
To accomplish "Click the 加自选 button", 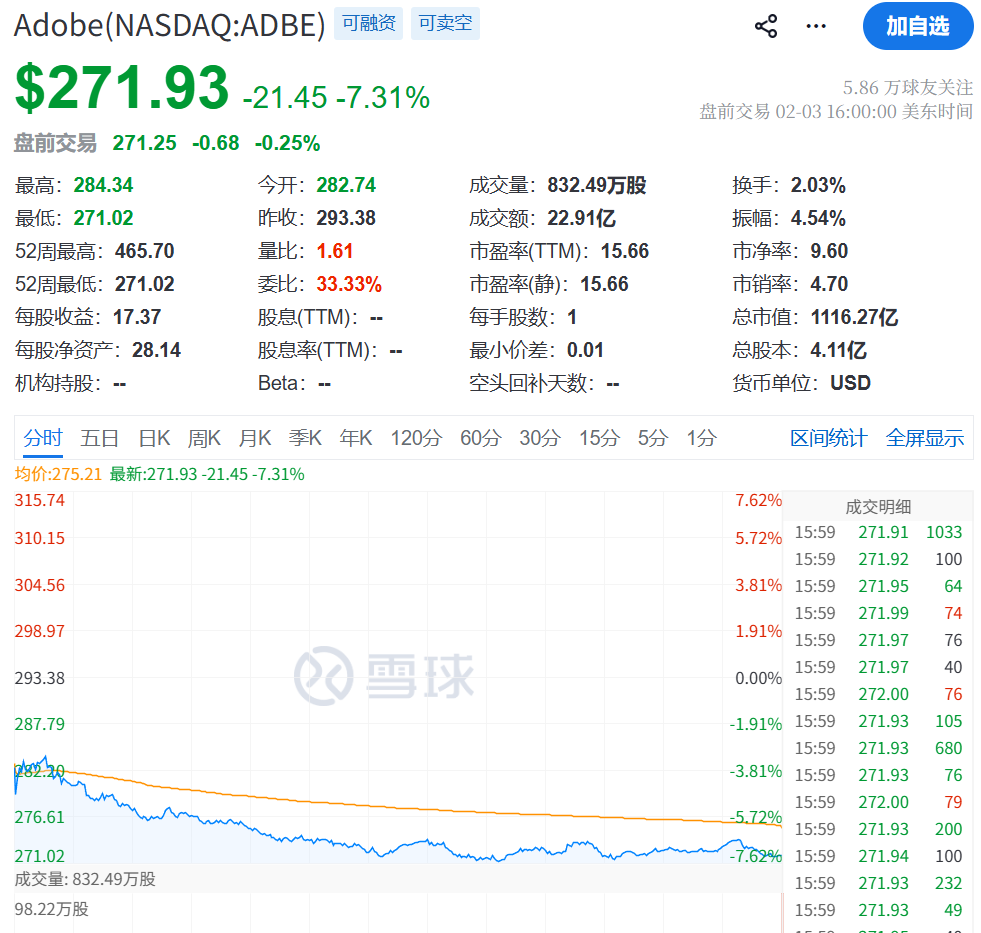I will pyautogui.click(x=918, y=26).
